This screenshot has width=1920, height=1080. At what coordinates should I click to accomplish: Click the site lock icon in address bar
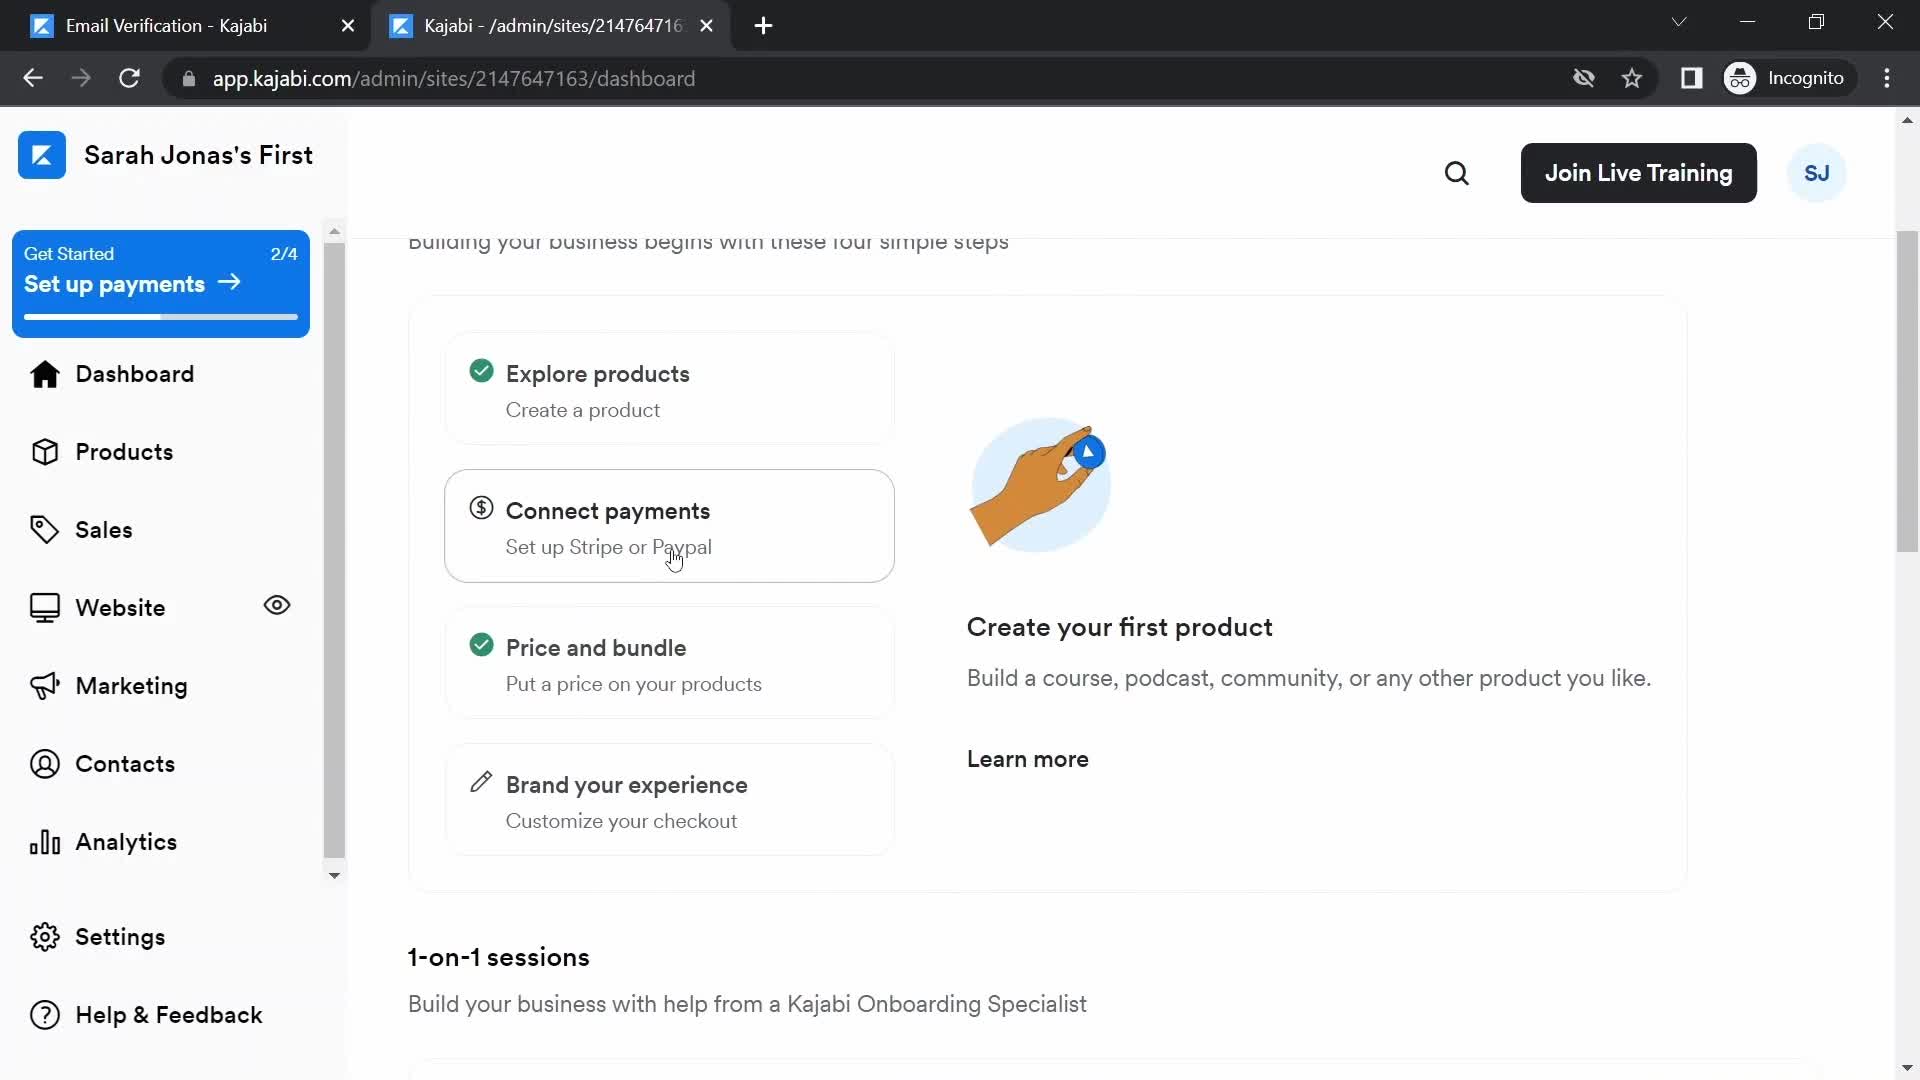tap(188, 78)
